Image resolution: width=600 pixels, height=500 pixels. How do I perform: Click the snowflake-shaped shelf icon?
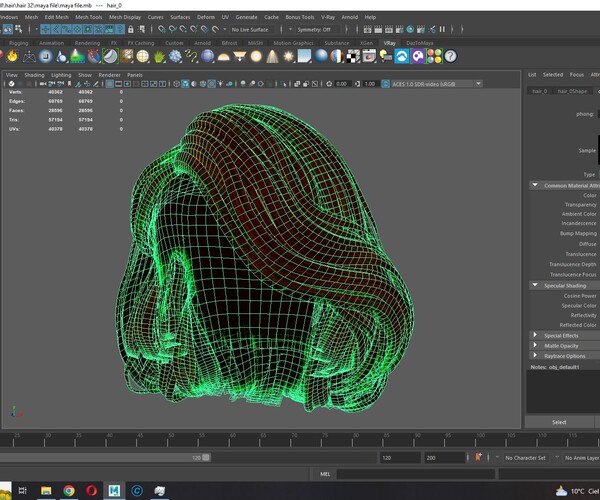point(175,57)
